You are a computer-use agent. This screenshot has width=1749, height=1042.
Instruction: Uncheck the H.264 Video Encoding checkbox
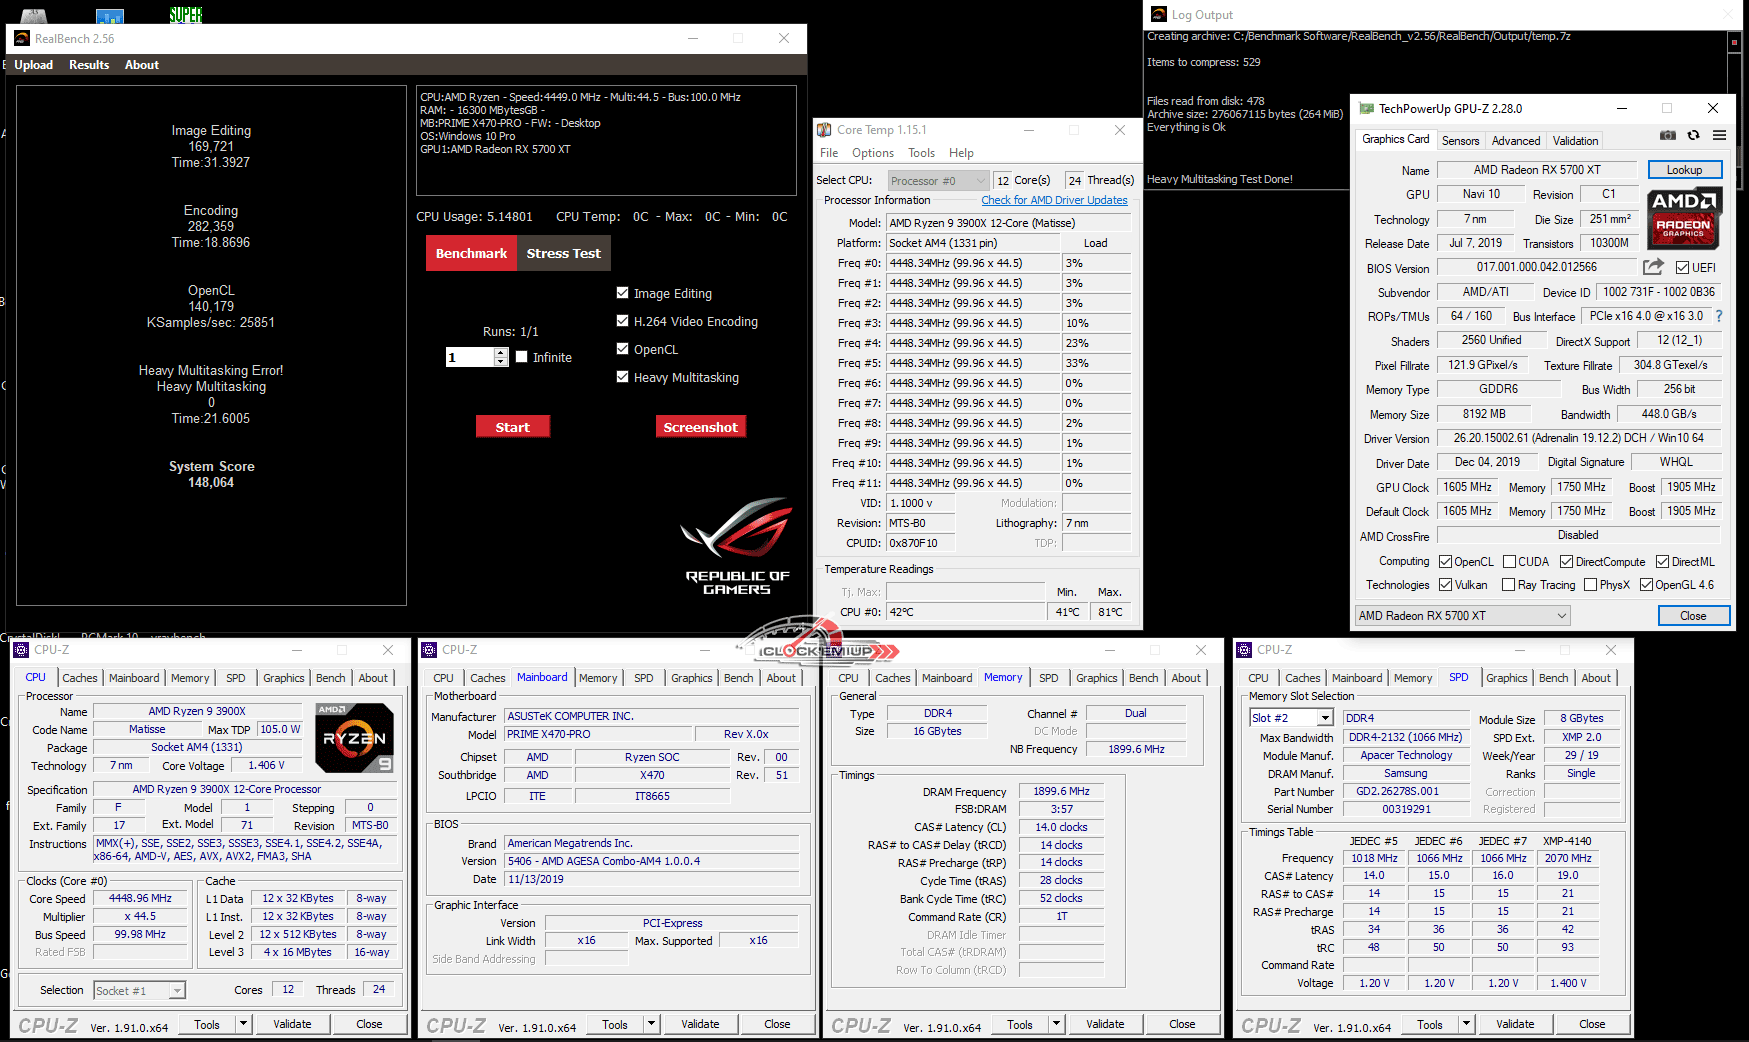point(623,321)
